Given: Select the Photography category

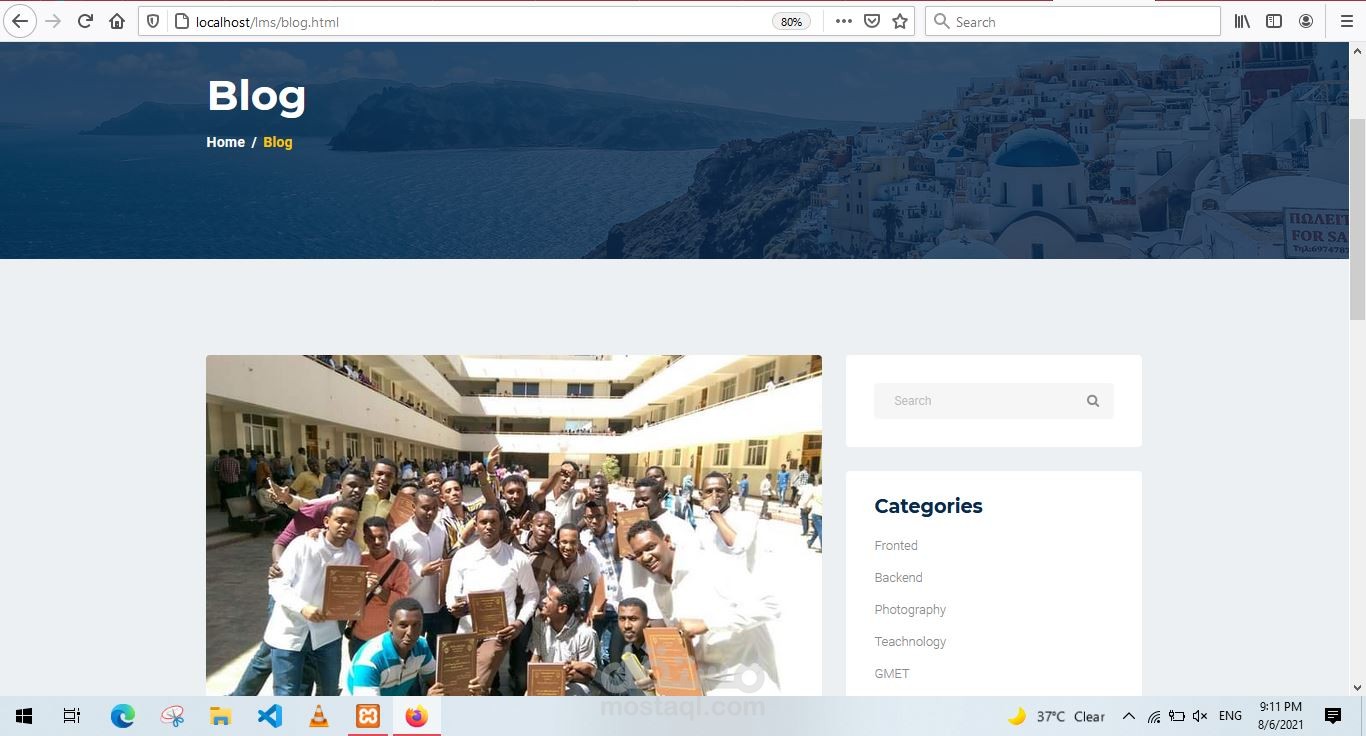Looking at the screenshot, I should [910, 609].
